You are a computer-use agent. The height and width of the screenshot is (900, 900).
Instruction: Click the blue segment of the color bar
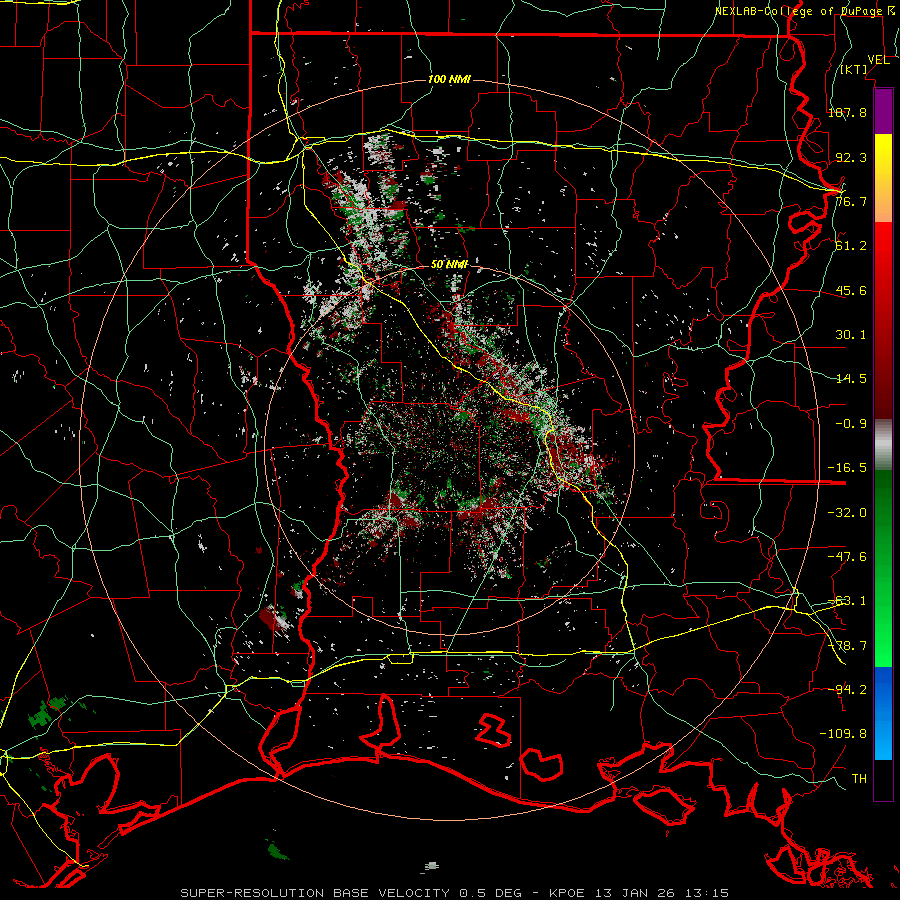(883, 713)
